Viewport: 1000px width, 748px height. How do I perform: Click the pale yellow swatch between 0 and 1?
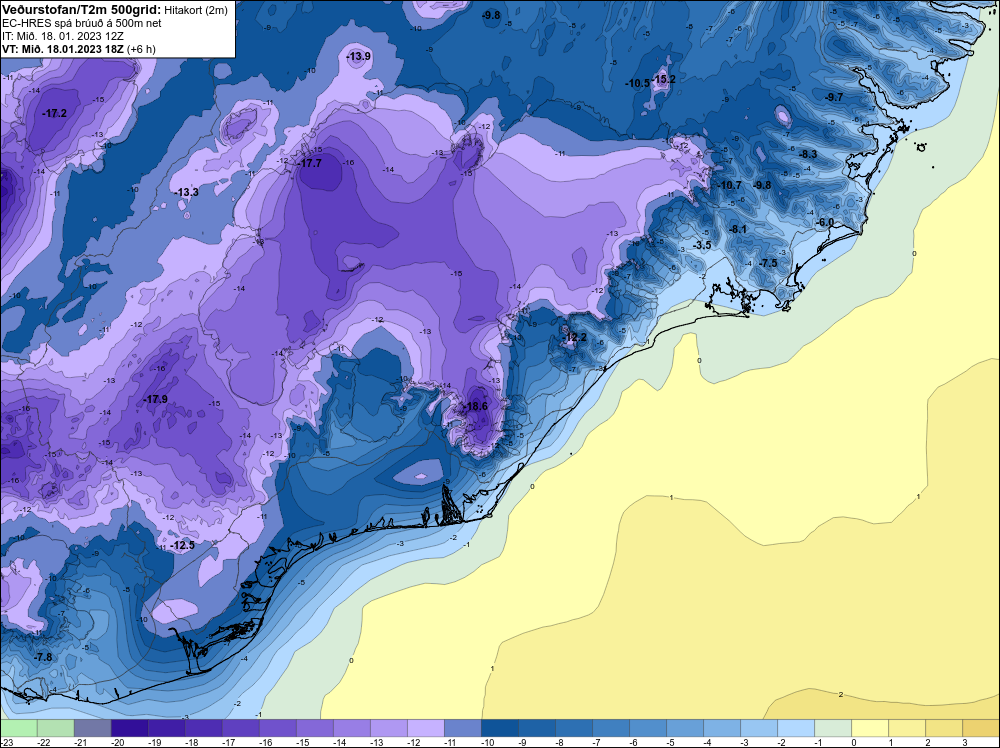pos(870,728)
